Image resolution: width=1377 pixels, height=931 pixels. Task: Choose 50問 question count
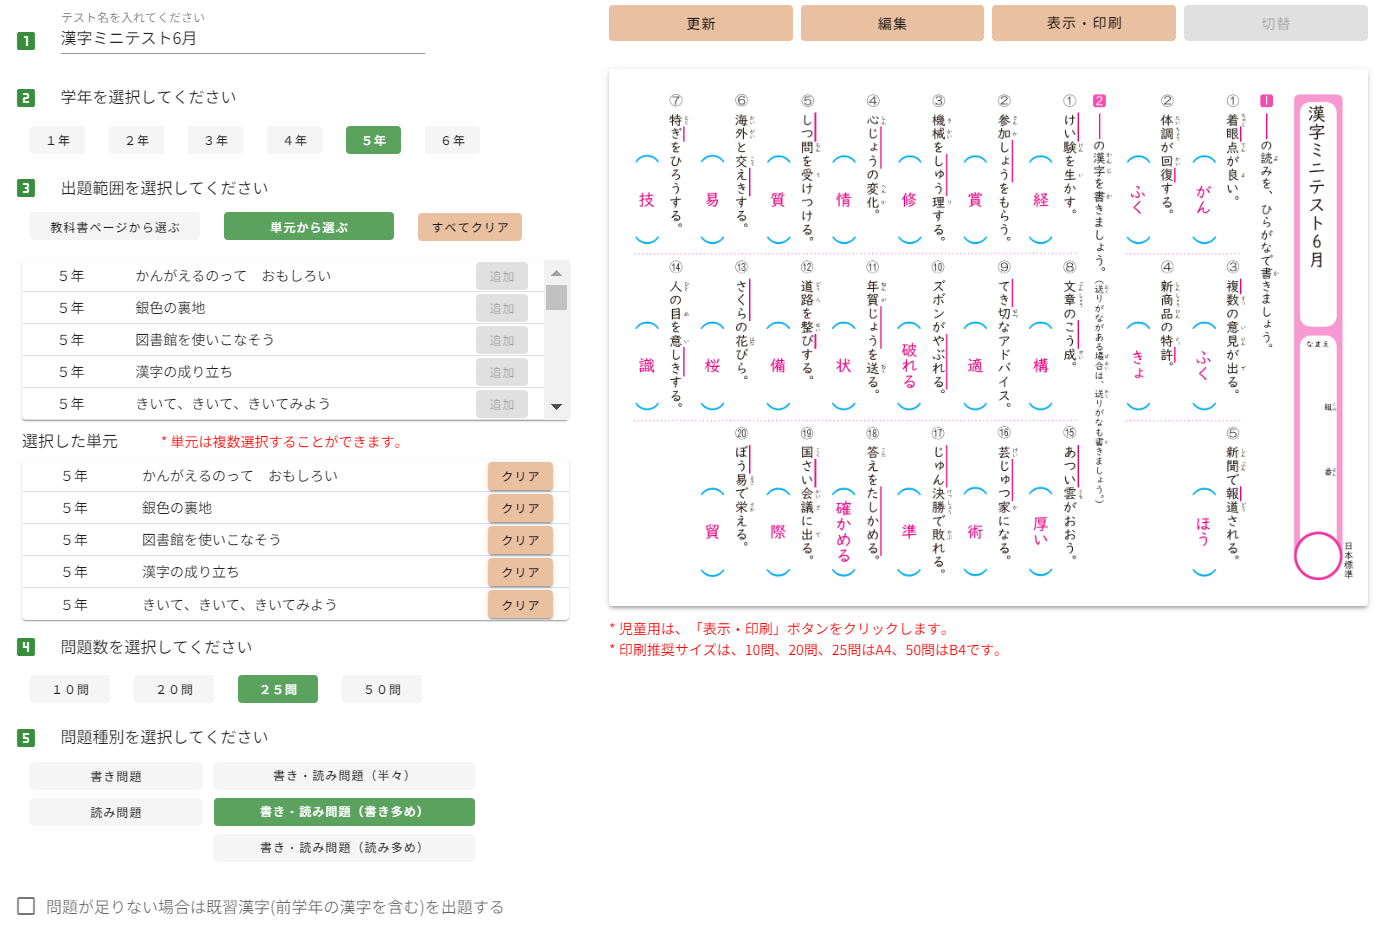click(x=382, y=689)
